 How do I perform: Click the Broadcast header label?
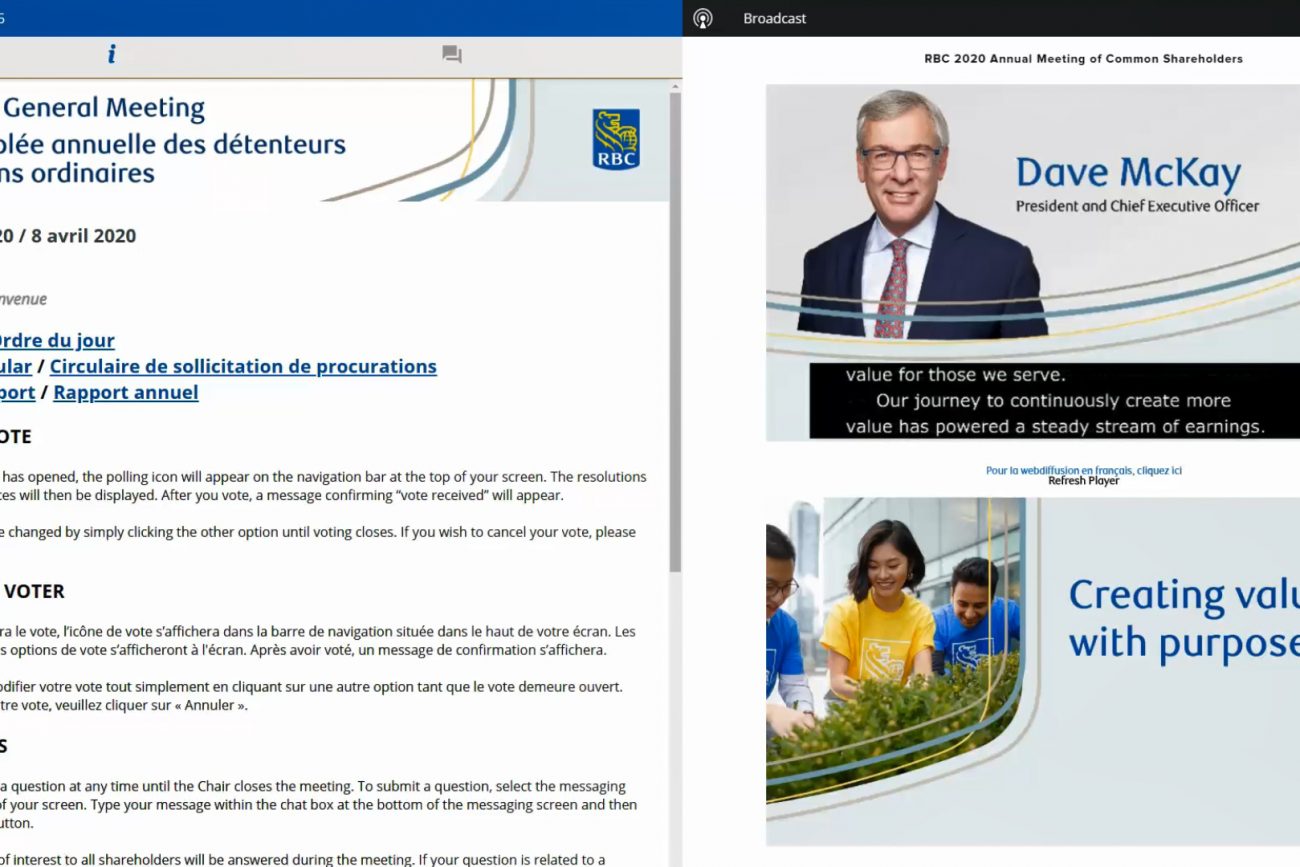[x=775, y=18]
